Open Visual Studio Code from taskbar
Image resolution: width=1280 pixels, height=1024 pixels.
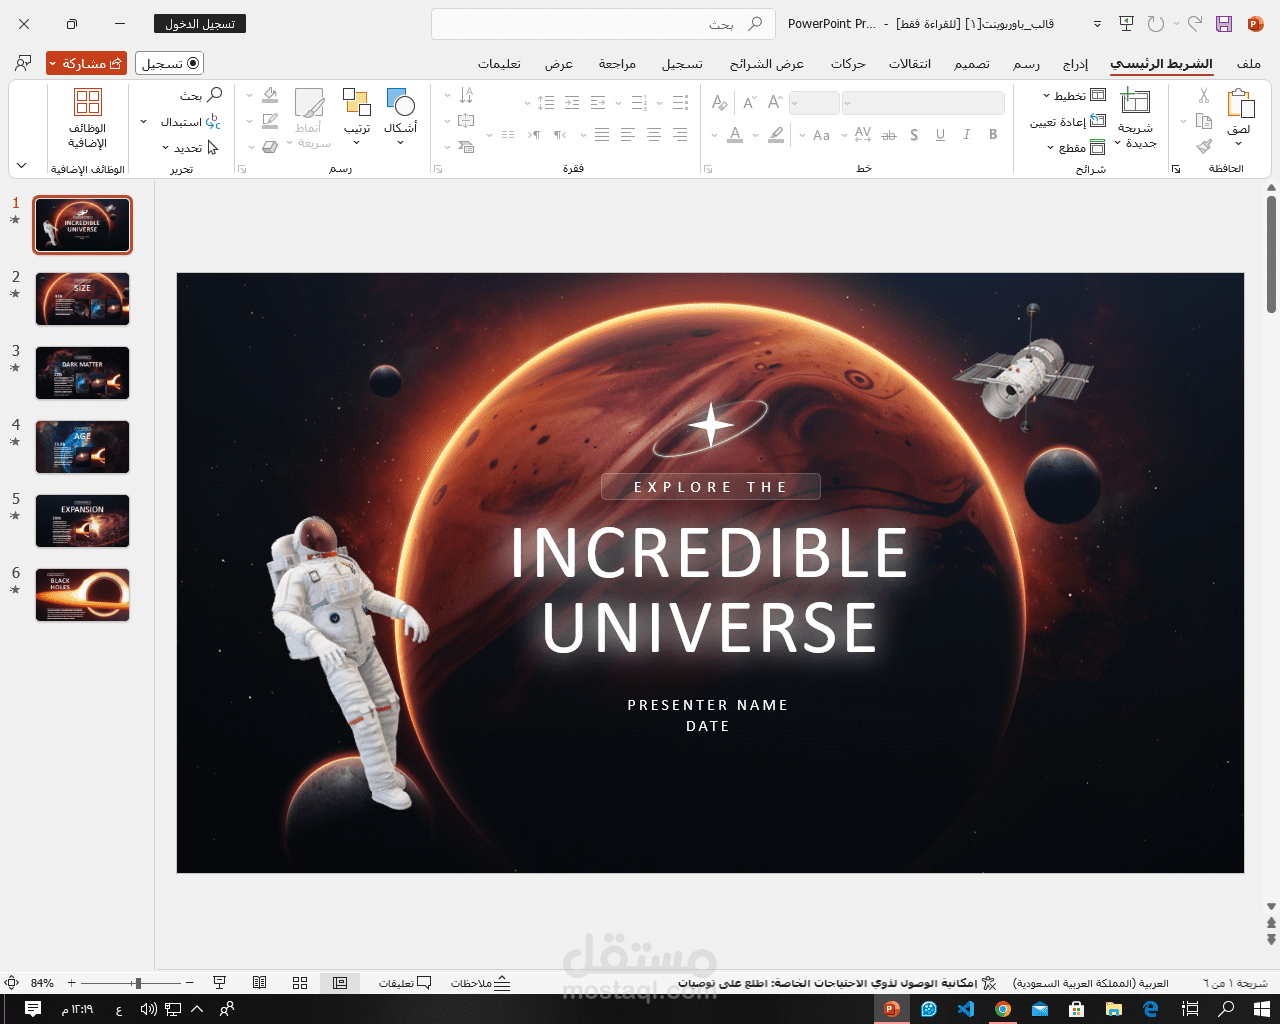(x=965, y=1009)
